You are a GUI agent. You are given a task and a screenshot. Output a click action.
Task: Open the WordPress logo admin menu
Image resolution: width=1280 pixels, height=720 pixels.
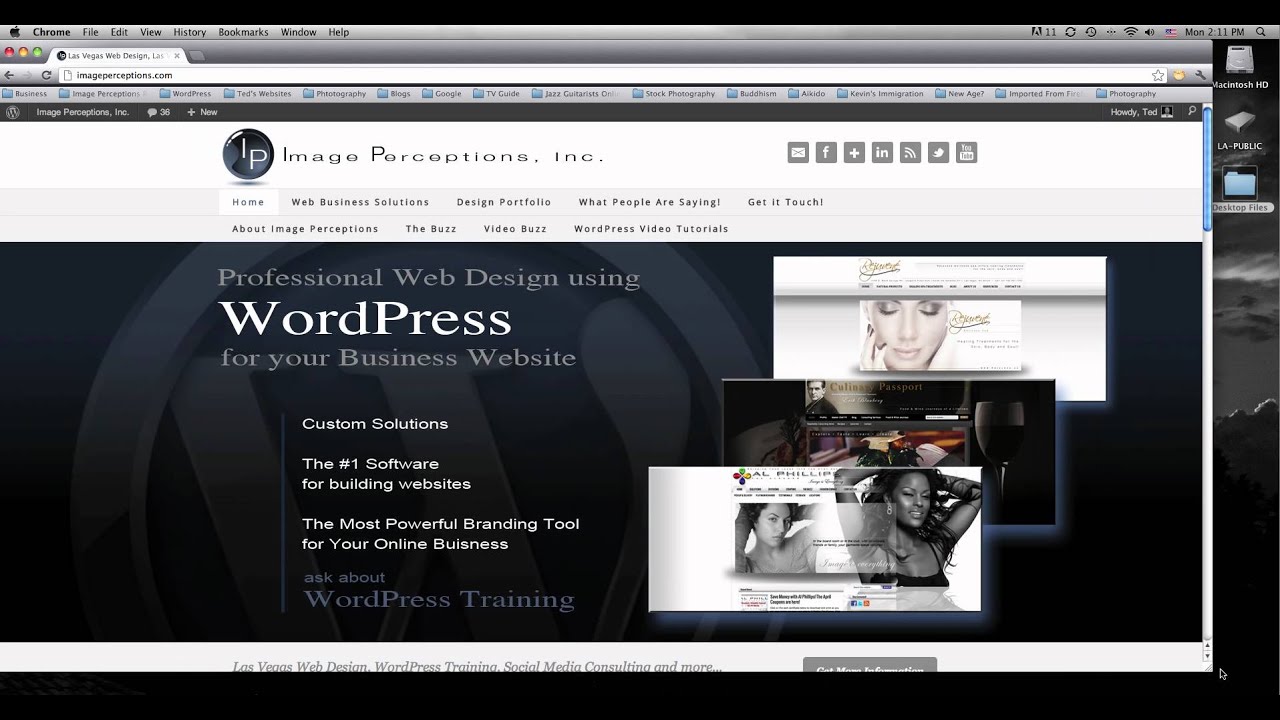[x=13, y=112]
